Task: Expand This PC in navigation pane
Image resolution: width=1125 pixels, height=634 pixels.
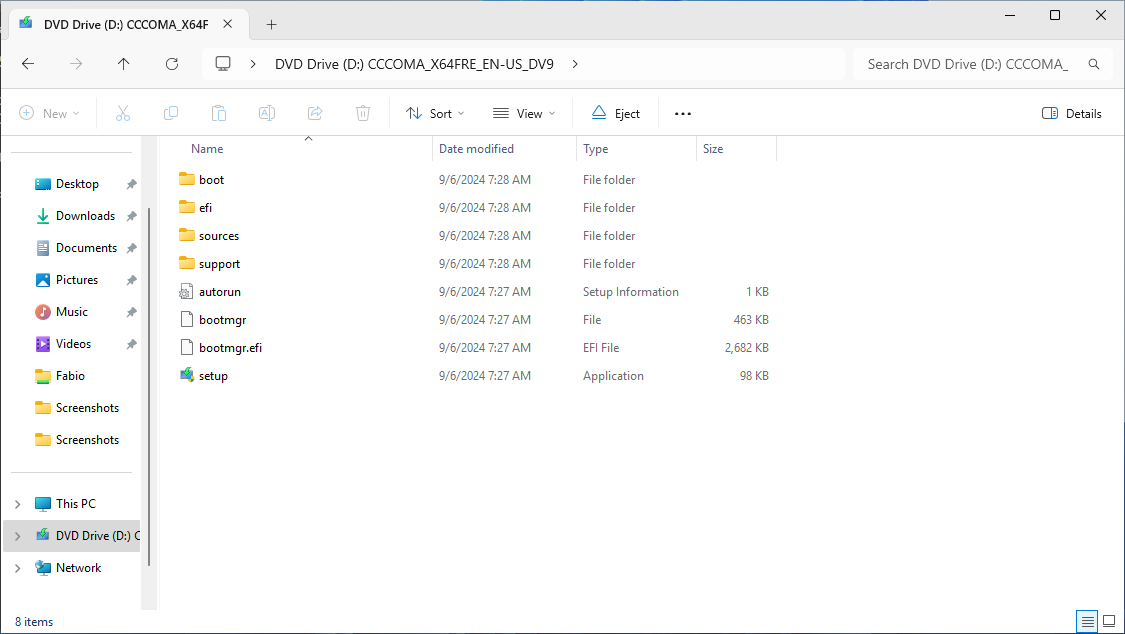Action: (x=18, y=504)
